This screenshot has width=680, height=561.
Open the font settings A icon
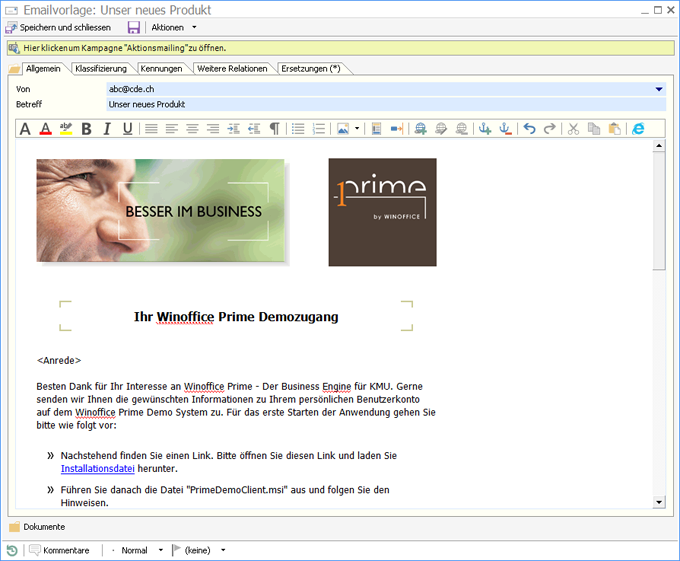(25, 129)
